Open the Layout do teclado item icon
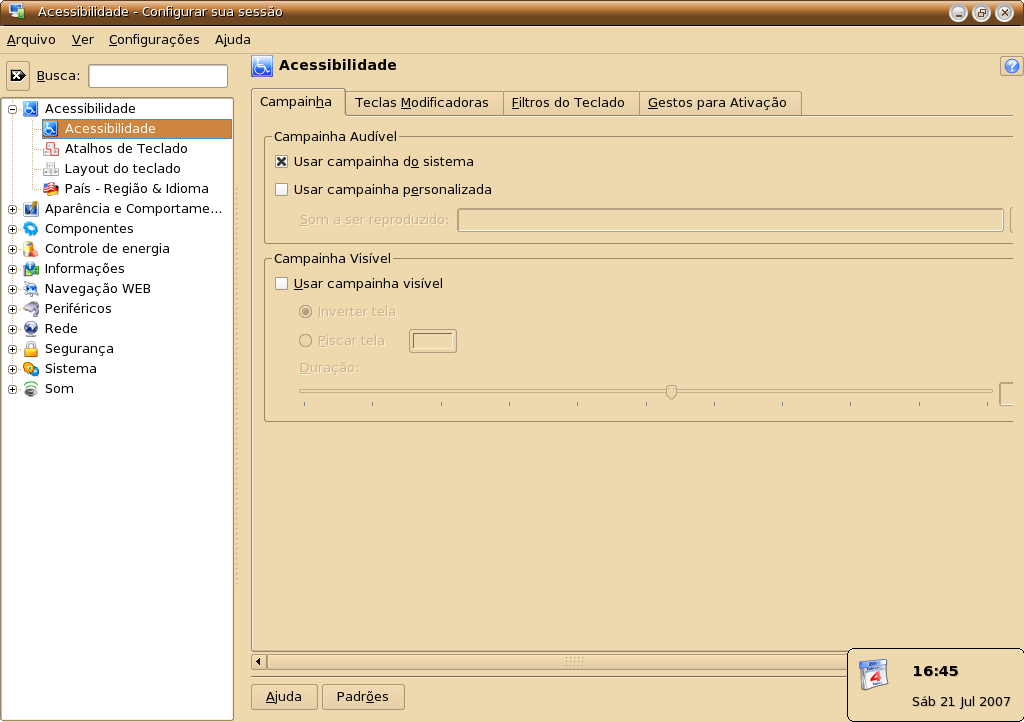The height and width of the screenshot is (722, 1024). tap(51, 169)
